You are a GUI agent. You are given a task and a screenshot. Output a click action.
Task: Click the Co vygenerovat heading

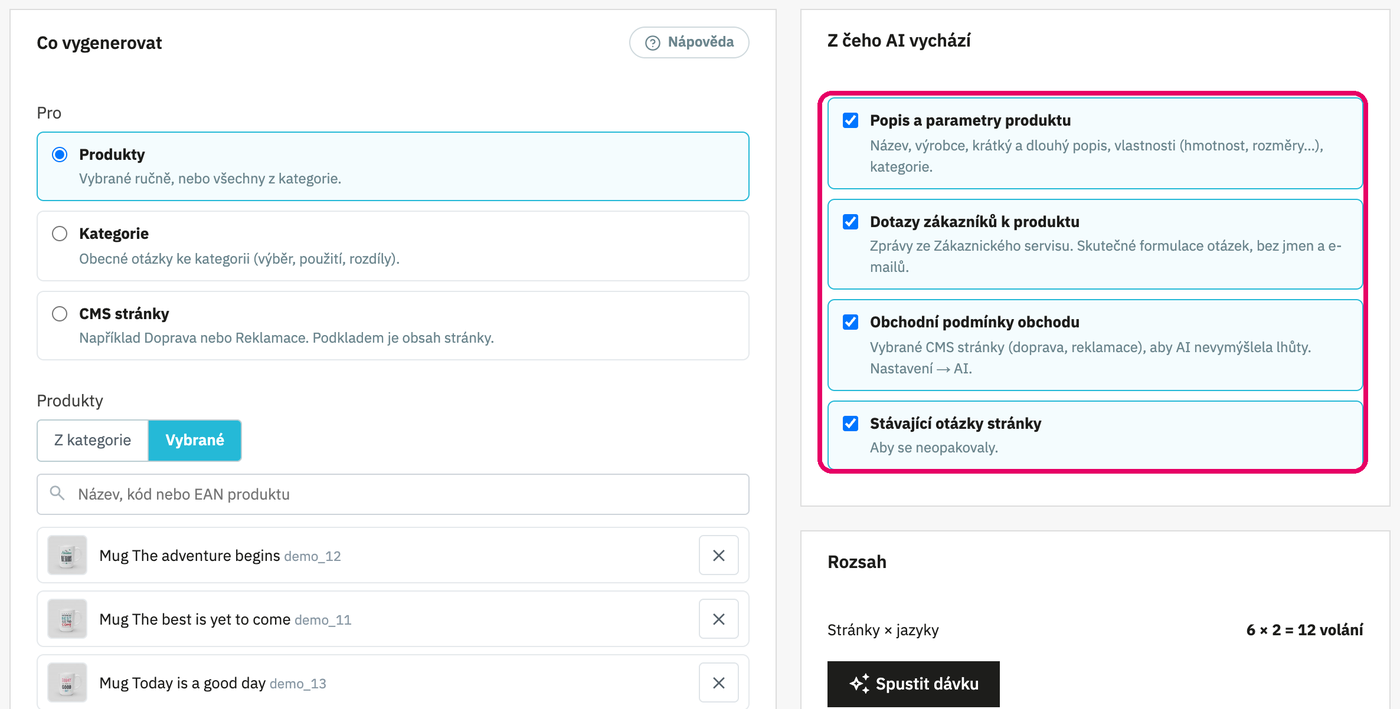(99, 43)
